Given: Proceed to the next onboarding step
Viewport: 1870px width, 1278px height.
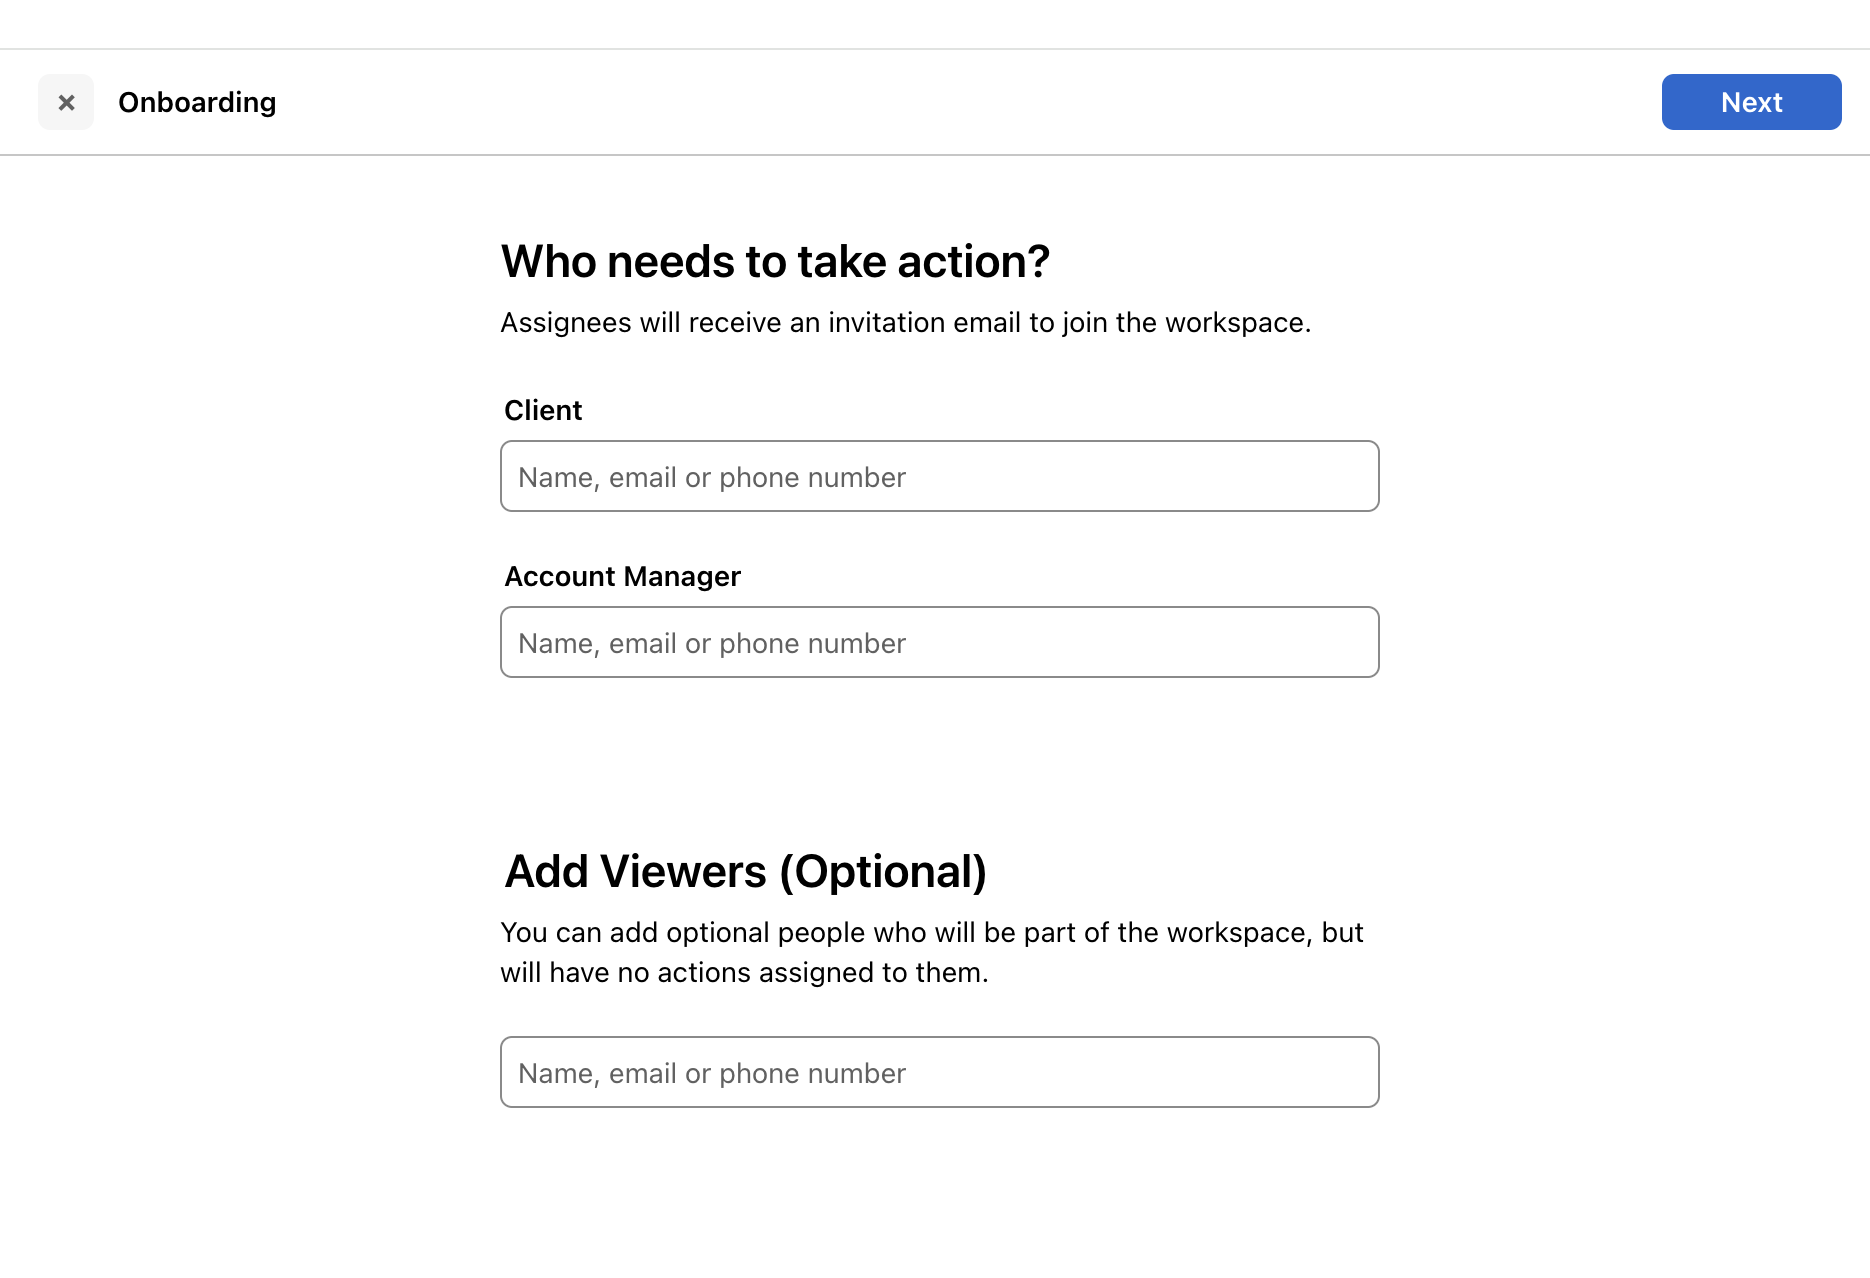Looking at the screenshot, I should [x=1751, y=102].
